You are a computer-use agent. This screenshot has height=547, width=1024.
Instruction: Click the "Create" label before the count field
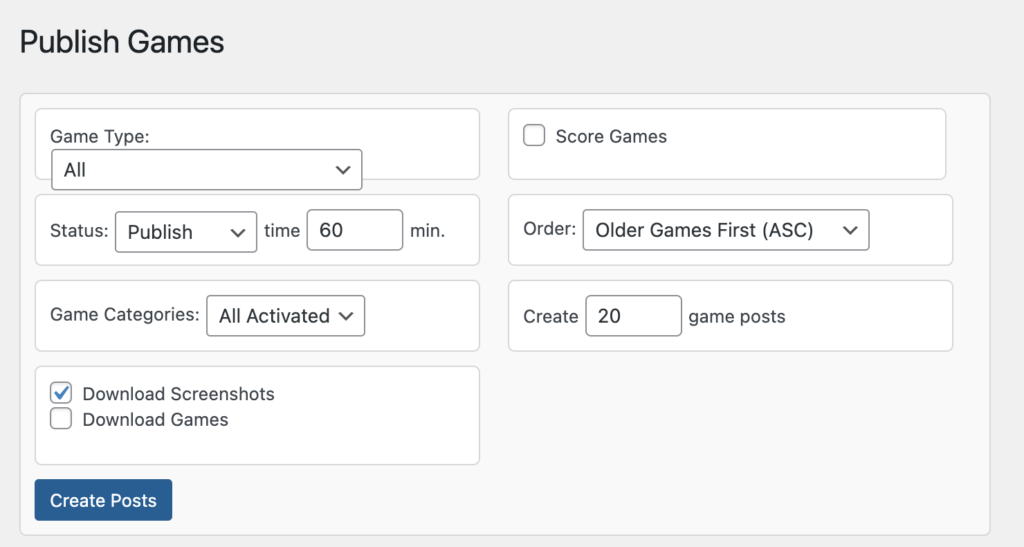[x=551, y=317]
